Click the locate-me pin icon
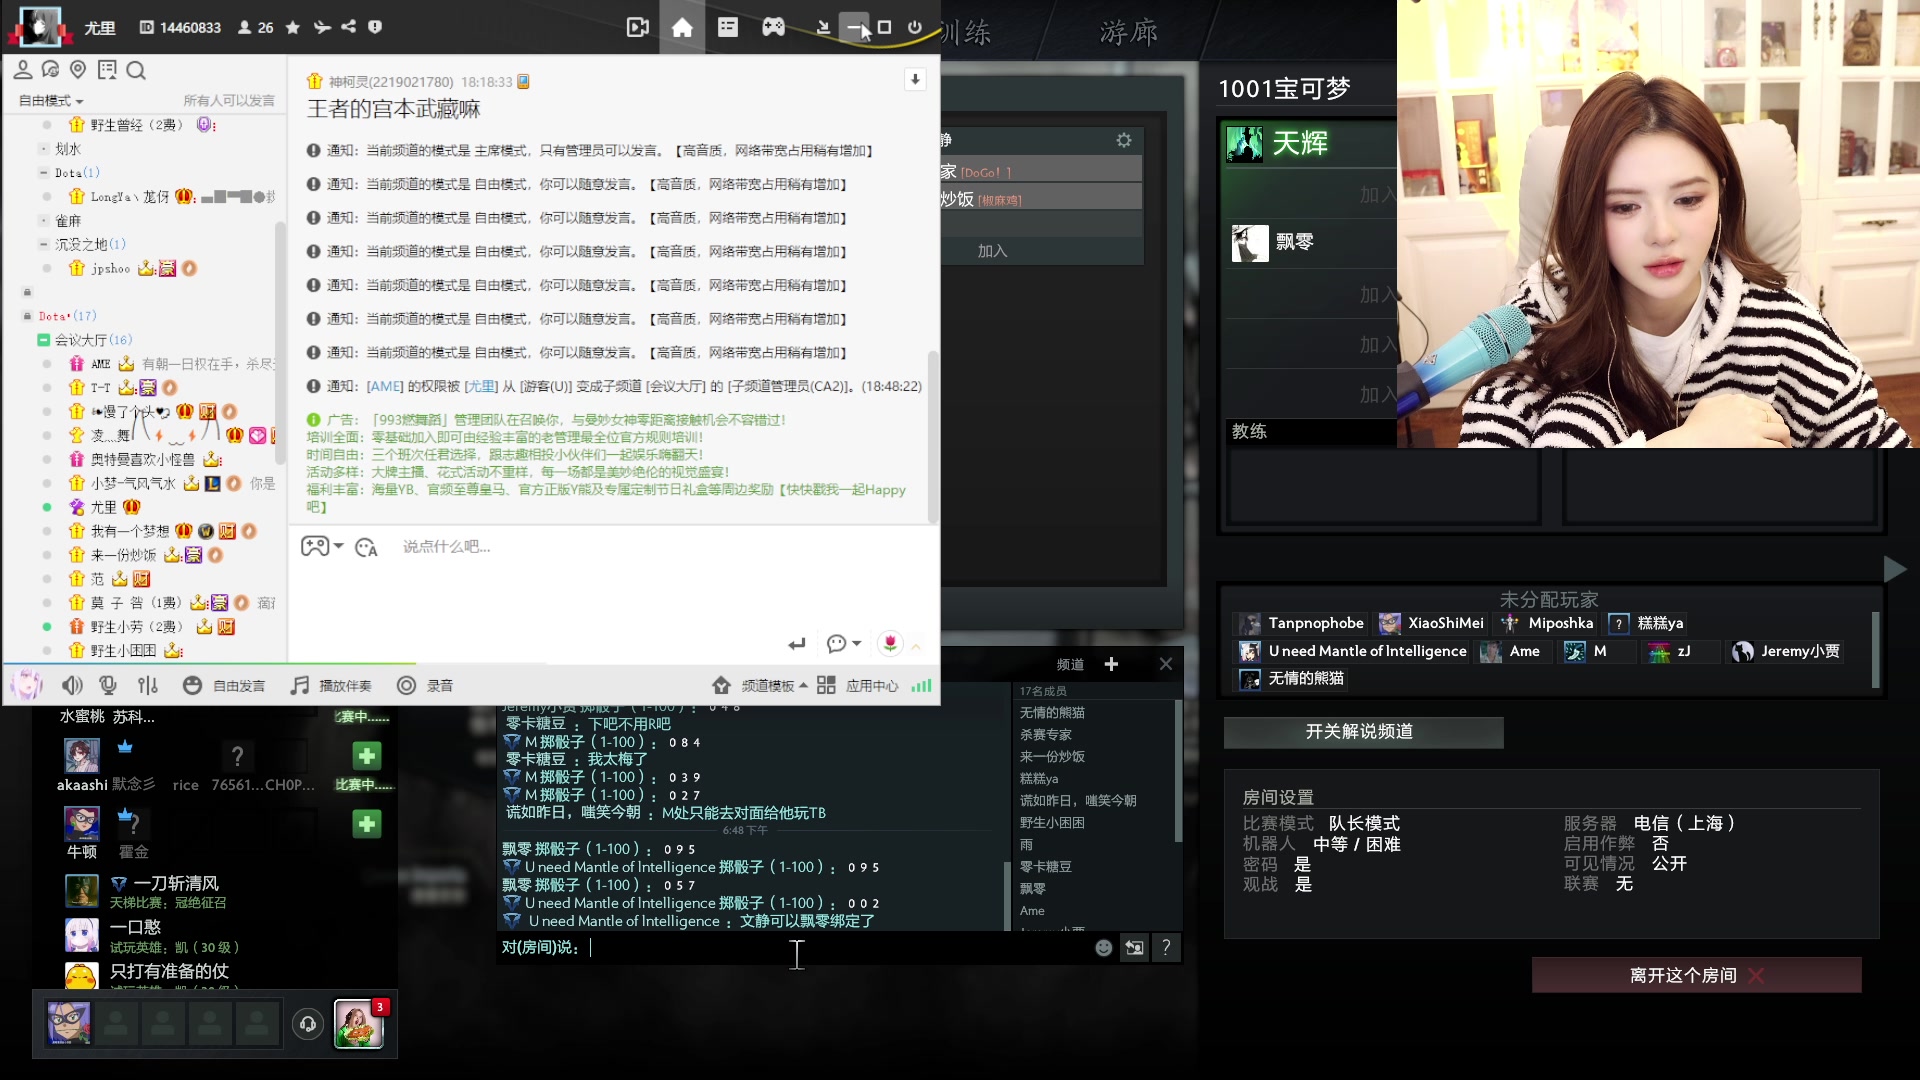 (78, 70)
